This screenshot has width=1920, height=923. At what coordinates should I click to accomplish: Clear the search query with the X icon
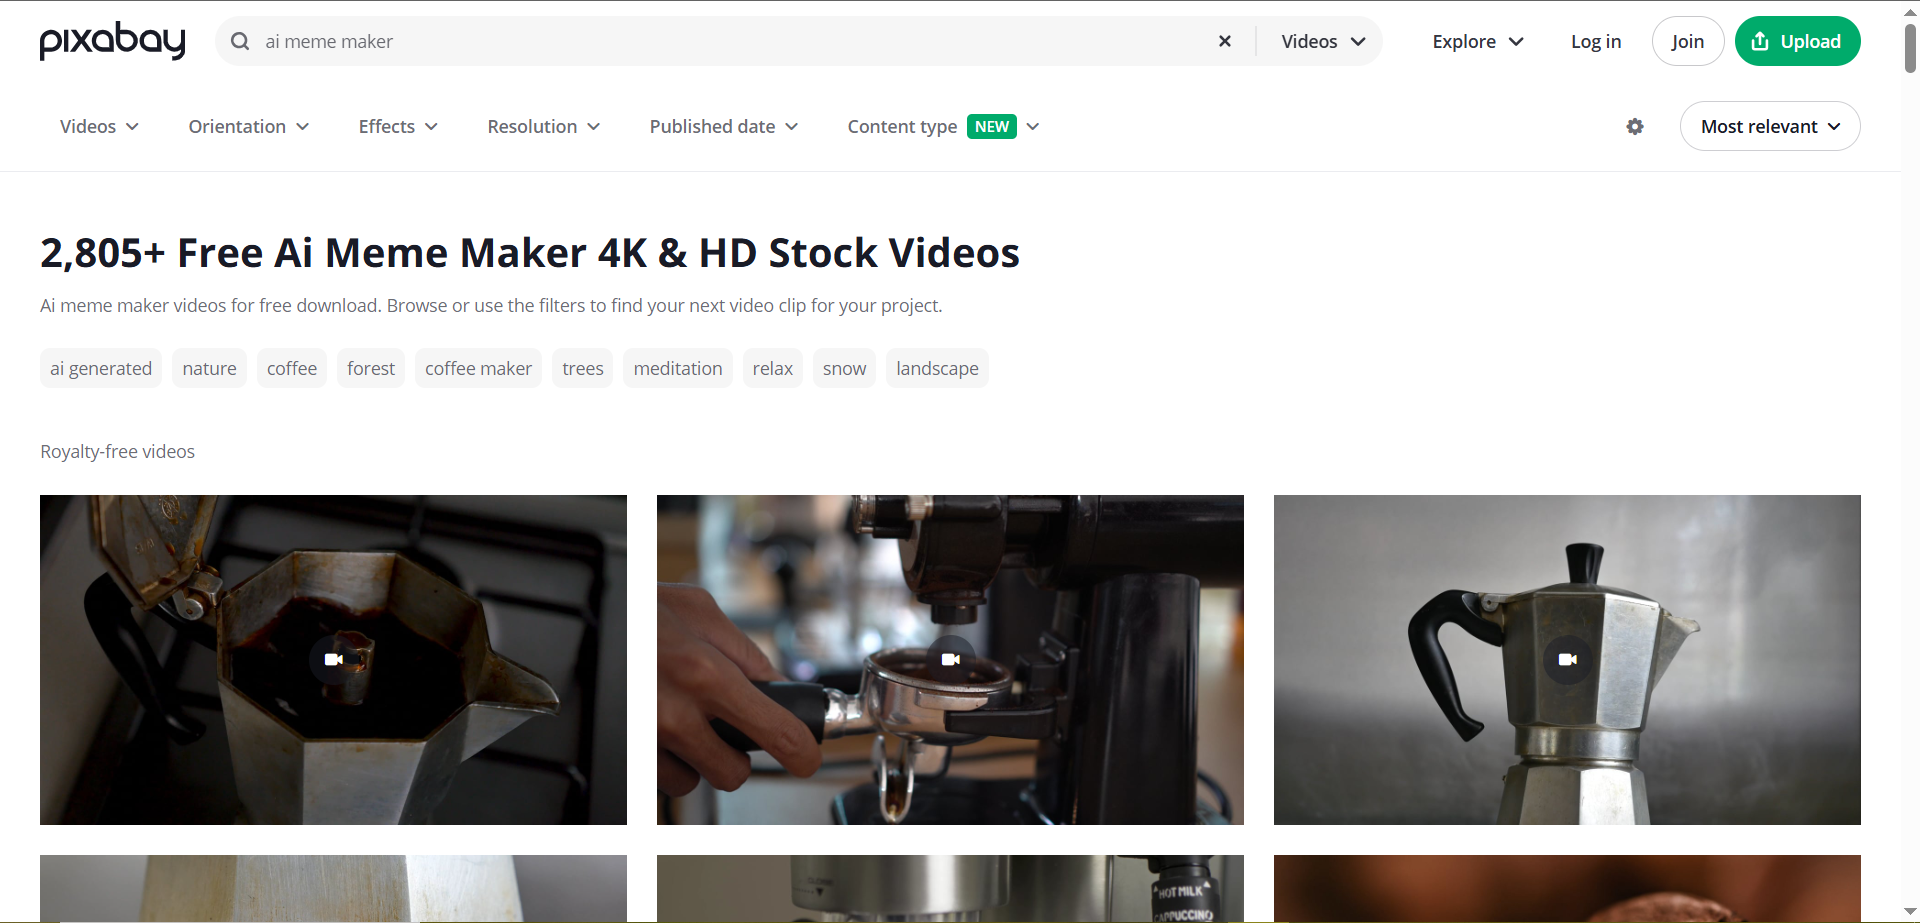point(1224,41)
